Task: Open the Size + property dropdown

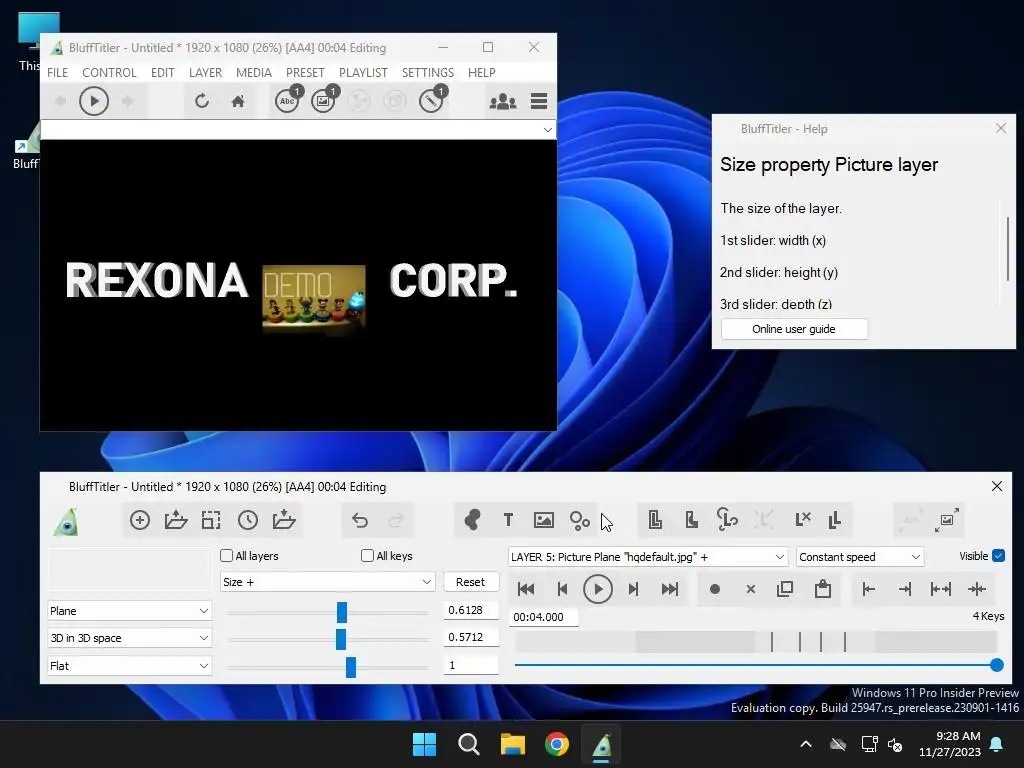Action: click(327, 582)
